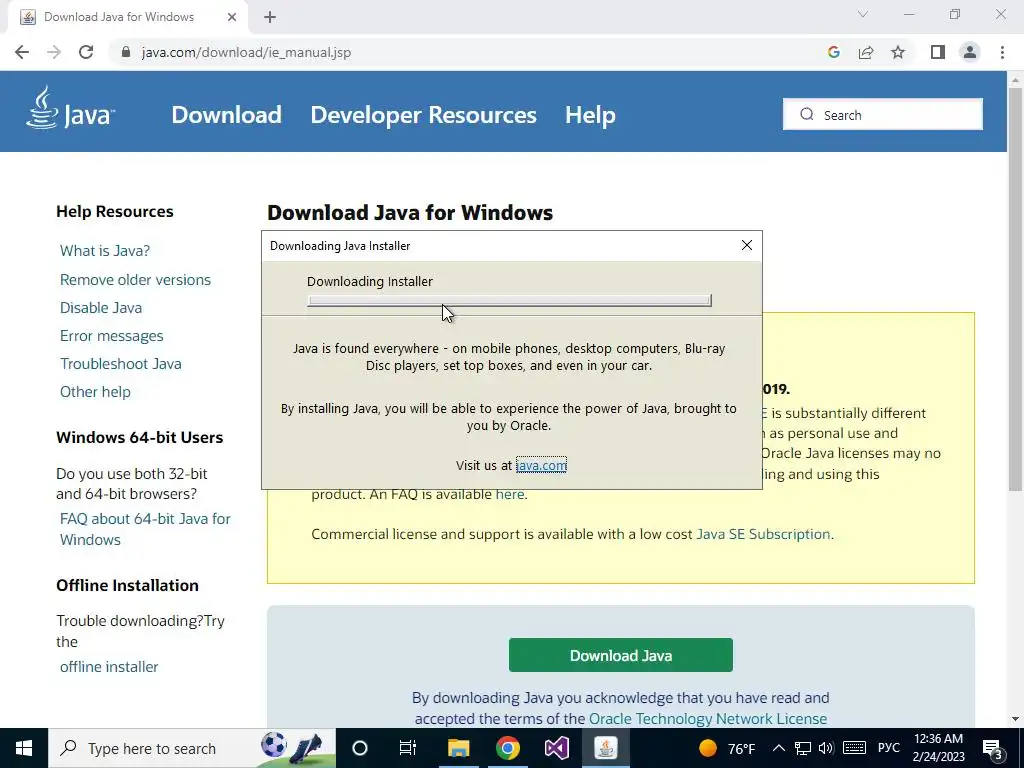1024x768 pixels.
Task: Click the browser forward arrow
Action: (x=54, y=52)
